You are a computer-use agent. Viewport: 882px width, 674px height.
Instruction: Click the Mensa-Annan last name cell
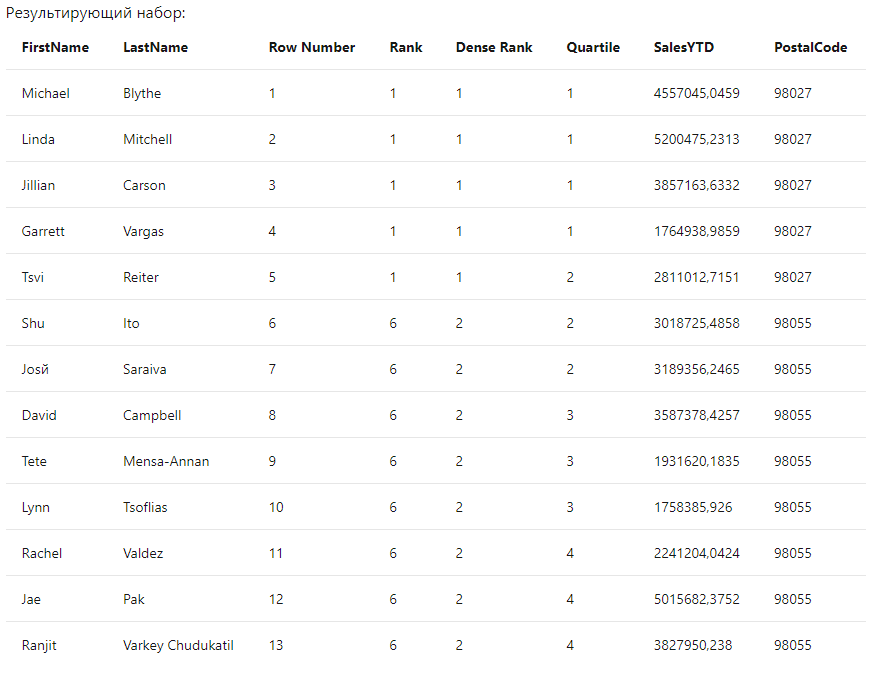(166, 461)
